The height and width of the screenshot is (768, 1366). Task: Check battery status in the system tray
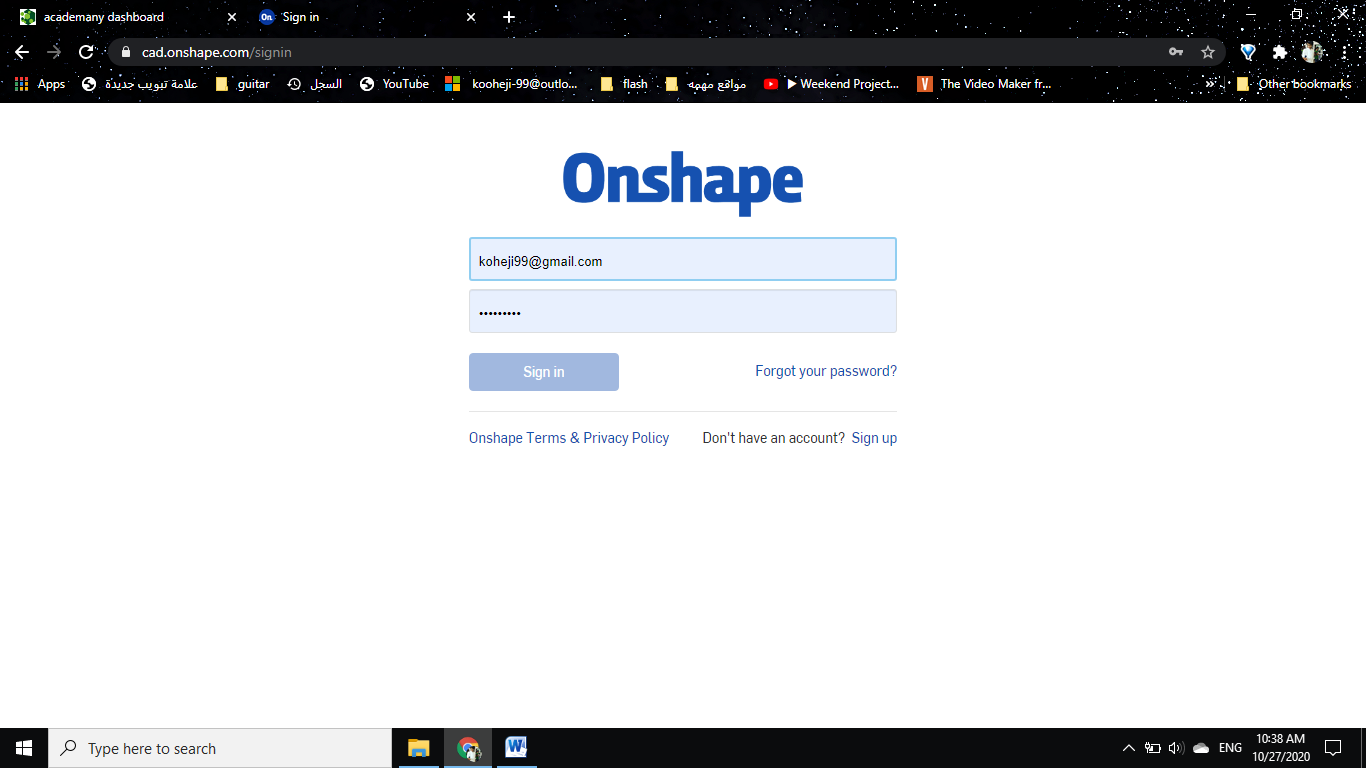tap(1153, 748)
